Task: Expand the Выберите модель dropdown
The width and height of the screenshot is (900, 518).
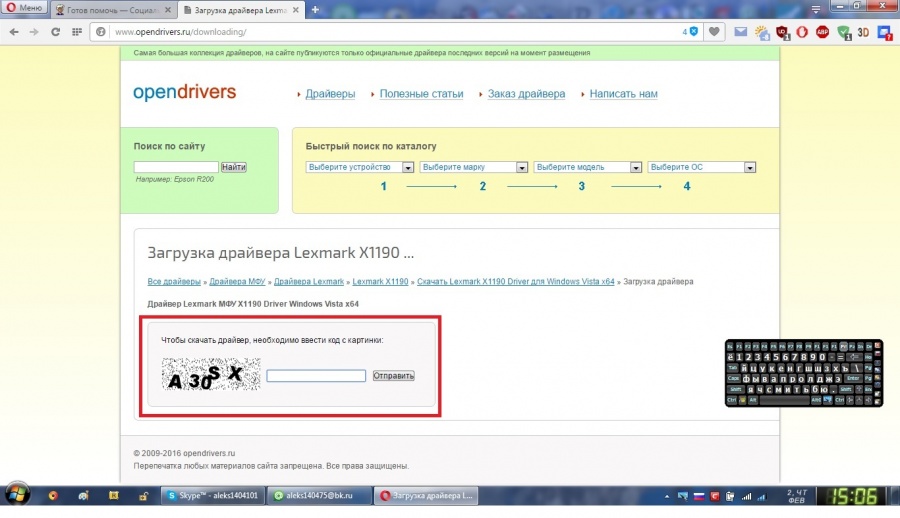Action: pos(587,167)
